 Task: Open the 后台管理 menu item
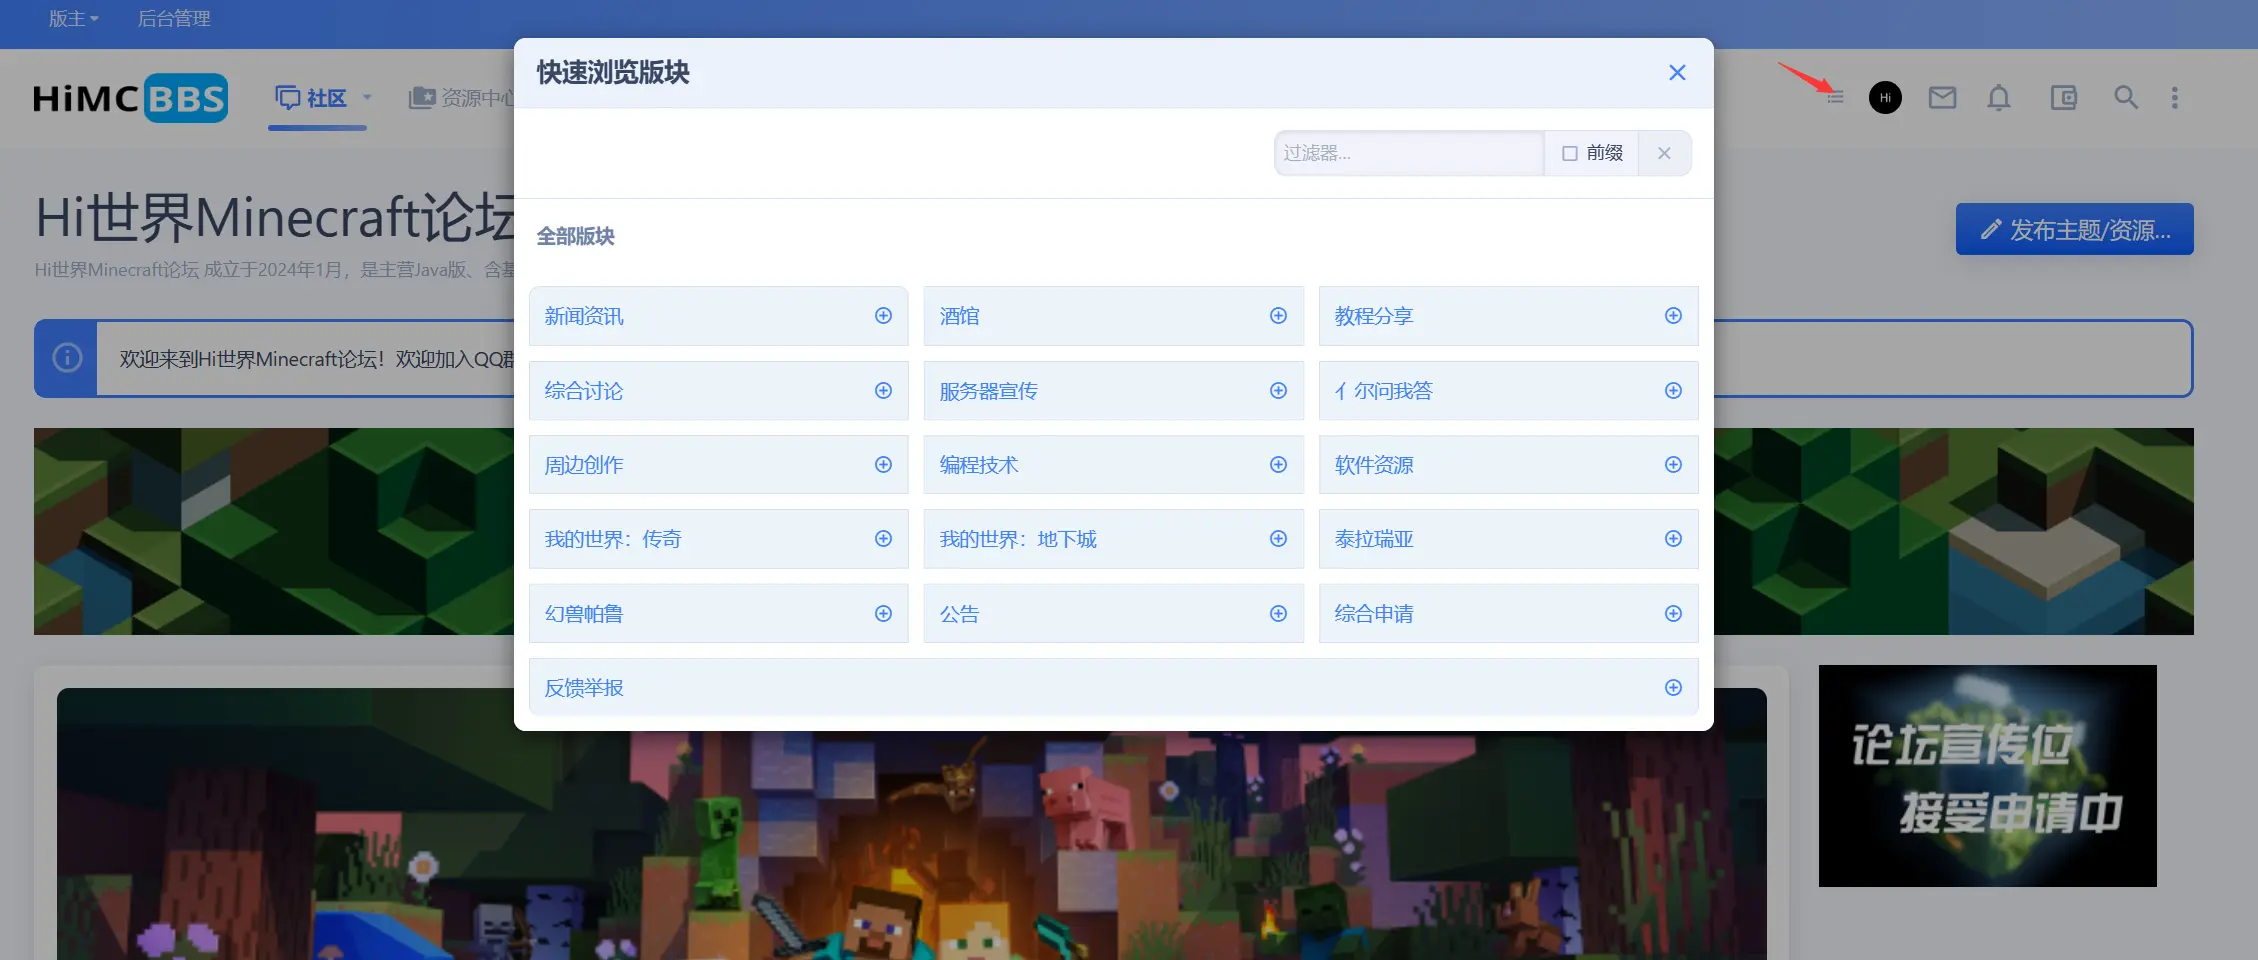click(174, 19)
